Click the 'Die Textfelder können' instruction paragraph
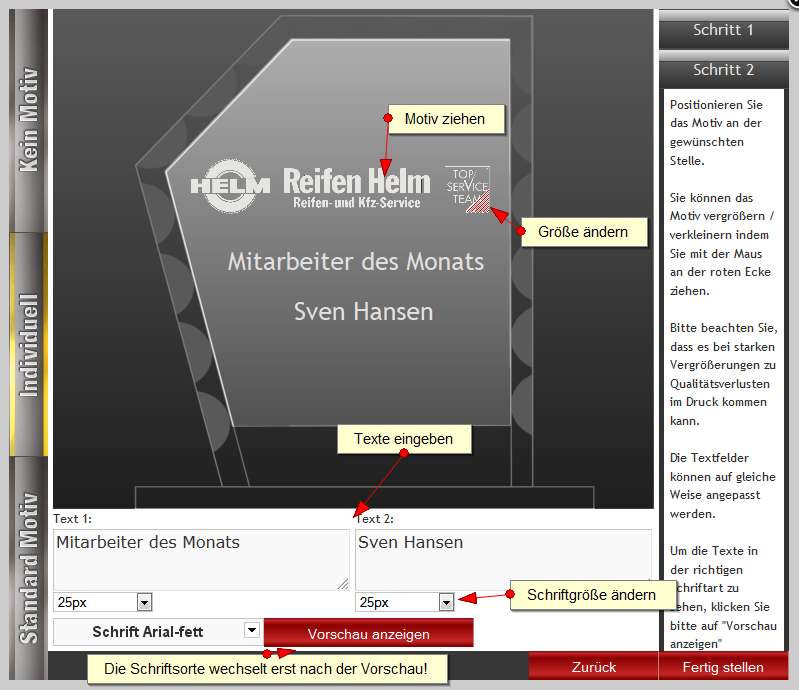799x690 pixels. tap(723, 486)
